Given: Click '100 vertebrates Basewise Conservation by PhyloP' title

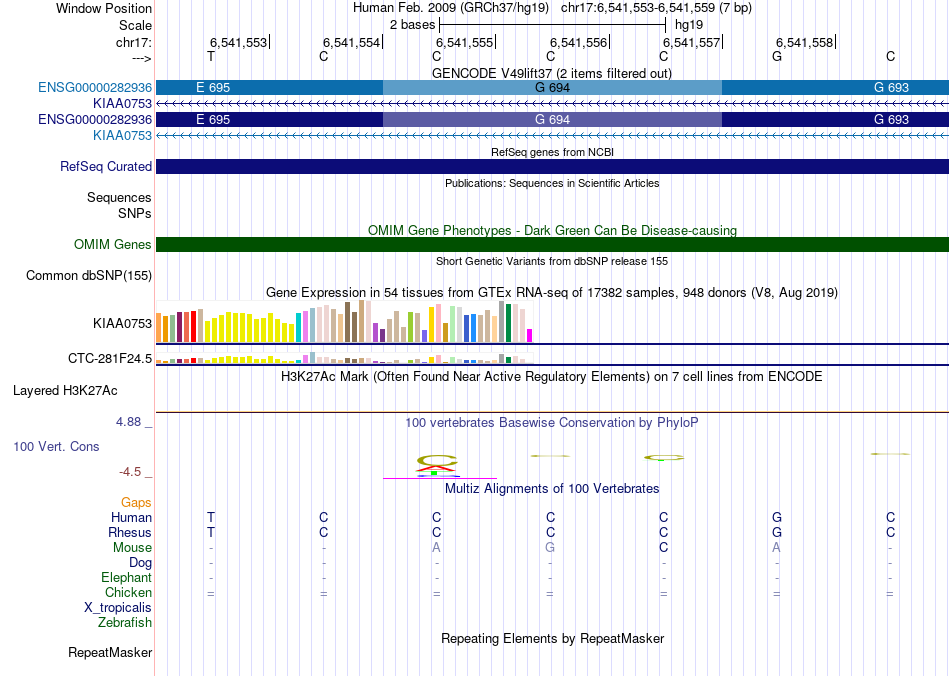Looking at the screenshot, I should [x=552, y=422].
